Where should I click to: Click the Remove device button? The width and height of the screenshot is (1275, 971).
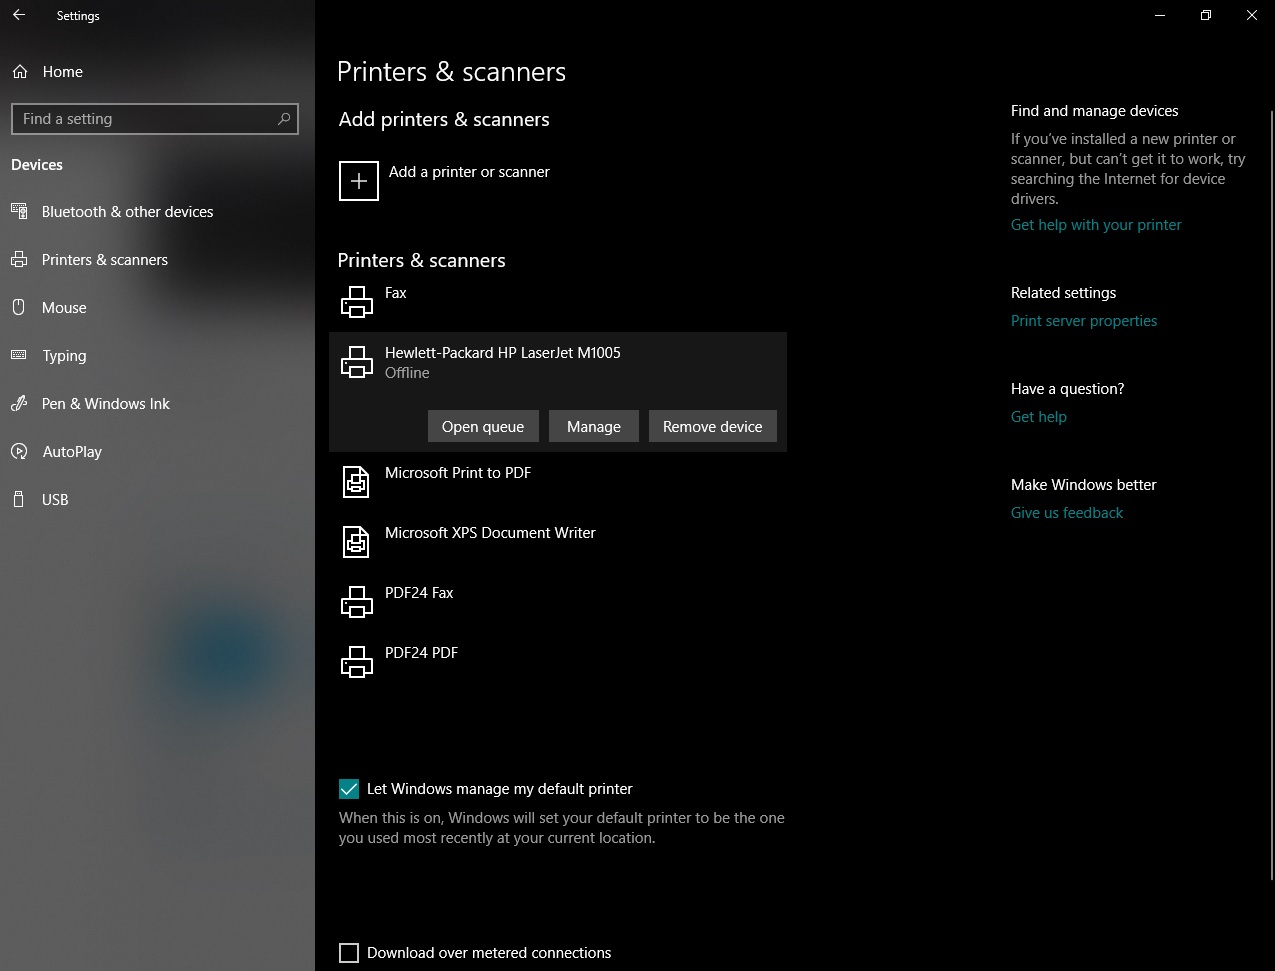tap(712, 427)
